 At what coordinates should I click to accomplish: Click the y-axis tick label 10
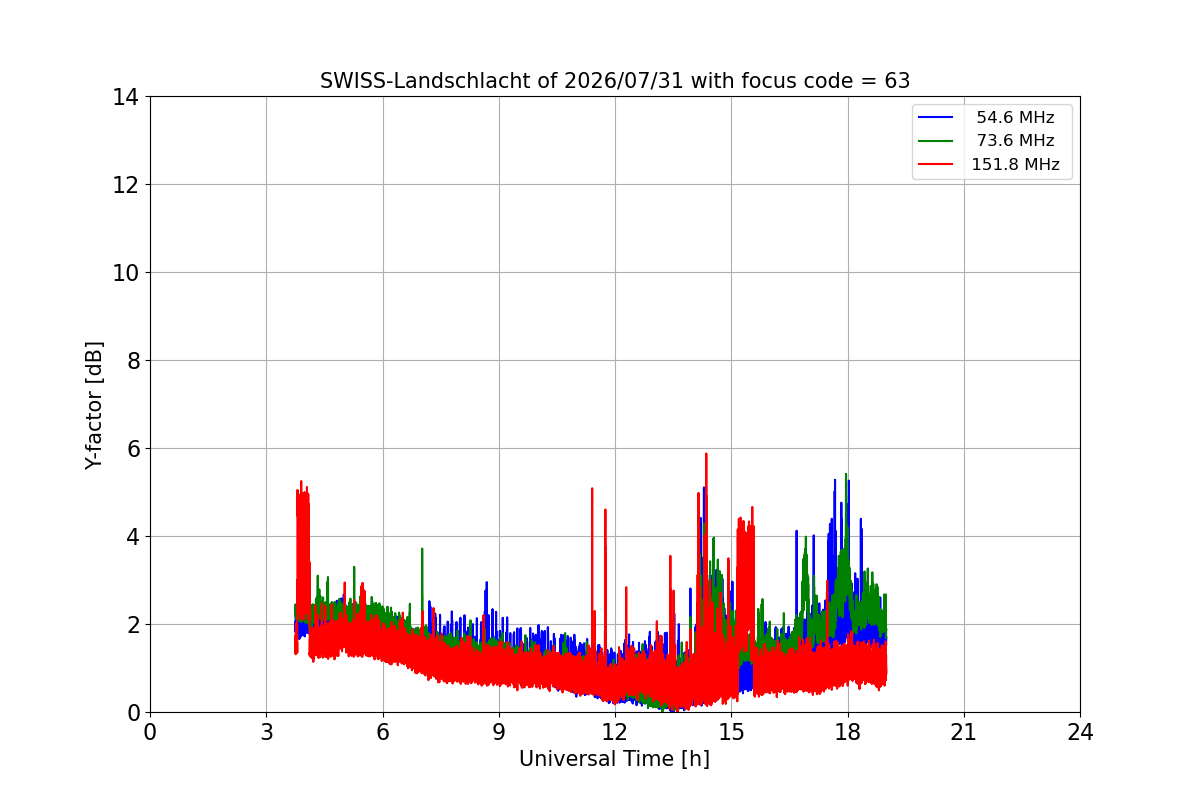[x=125, y=273]
